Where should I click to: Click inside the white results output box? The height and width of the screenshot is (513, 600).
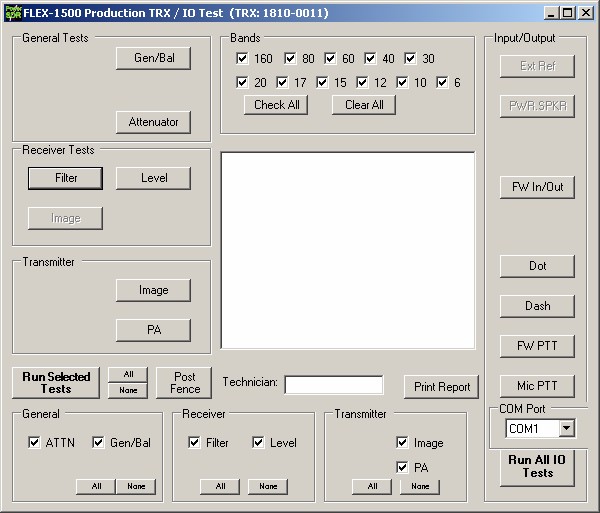point(348,251)
